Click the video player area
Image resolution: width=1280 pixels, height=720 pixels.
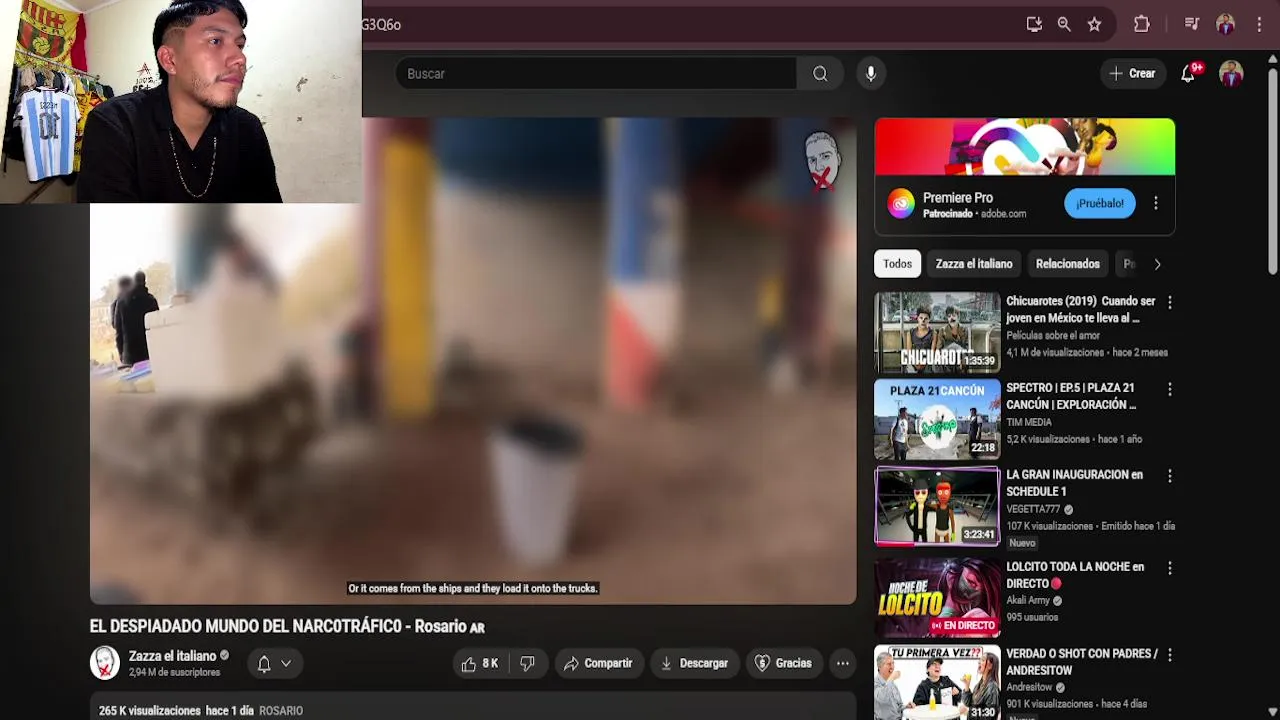tap(473, 361)
